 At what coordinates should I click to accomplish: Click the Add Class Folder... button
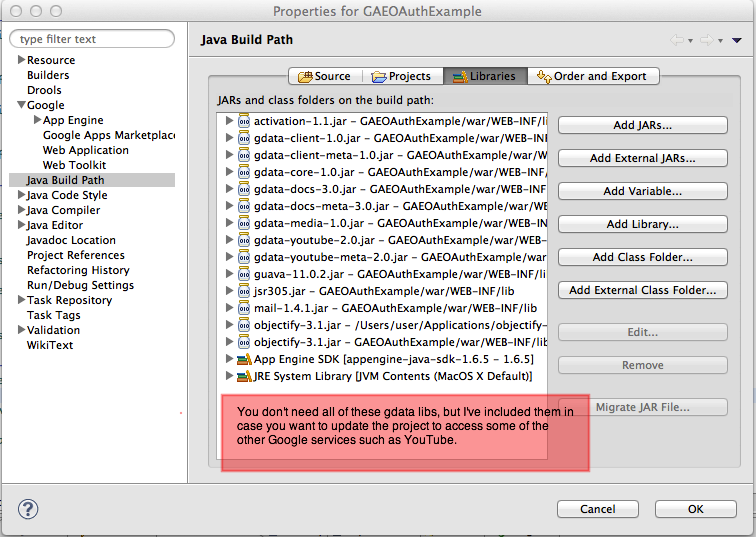point(643,257)
